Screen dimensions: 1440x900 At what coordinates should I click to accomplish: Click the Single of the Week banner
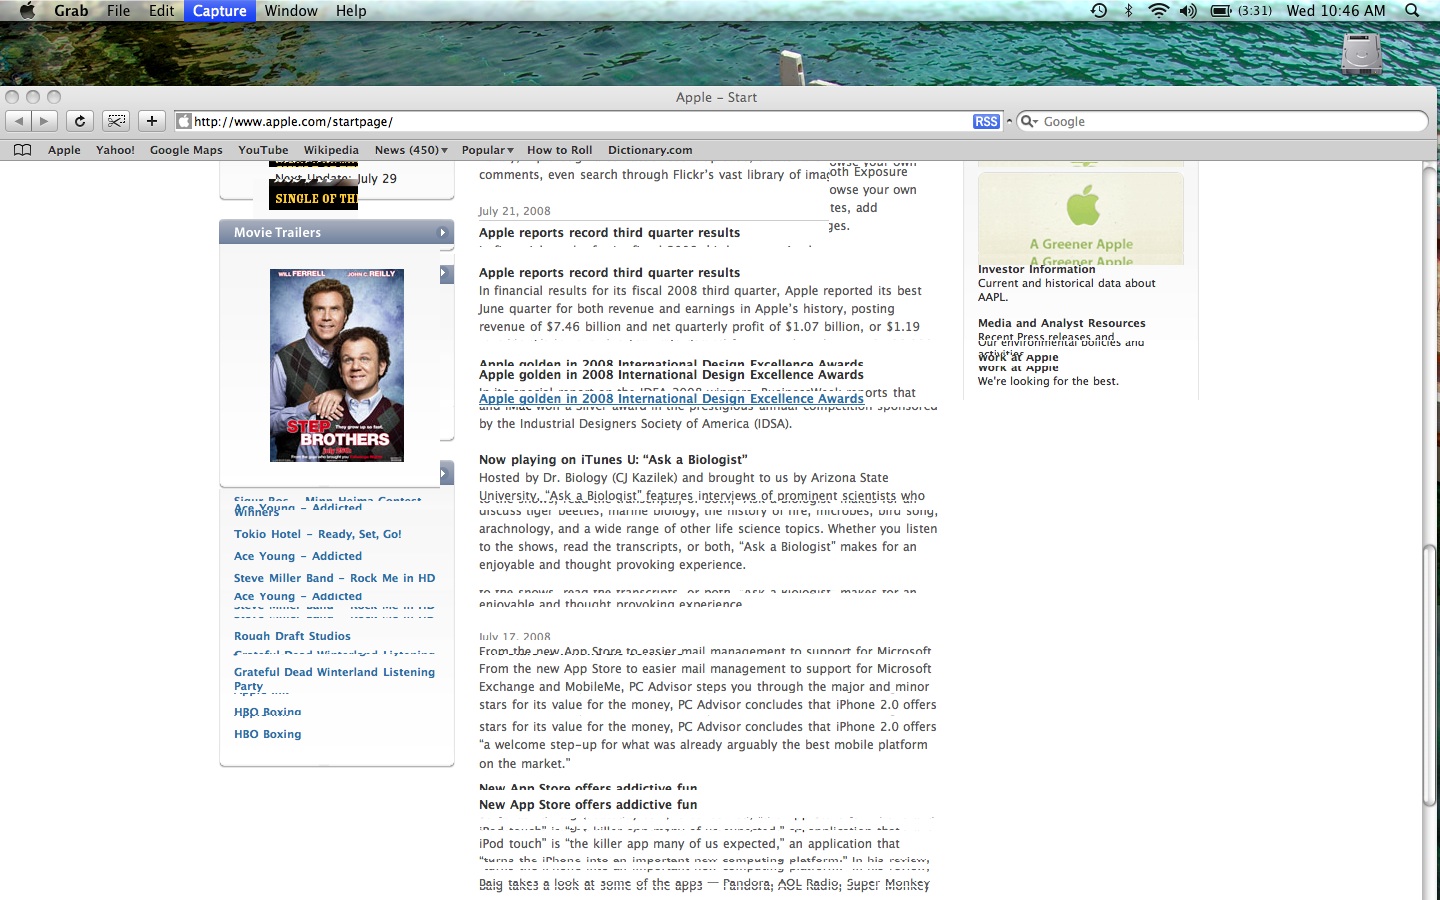315,198
